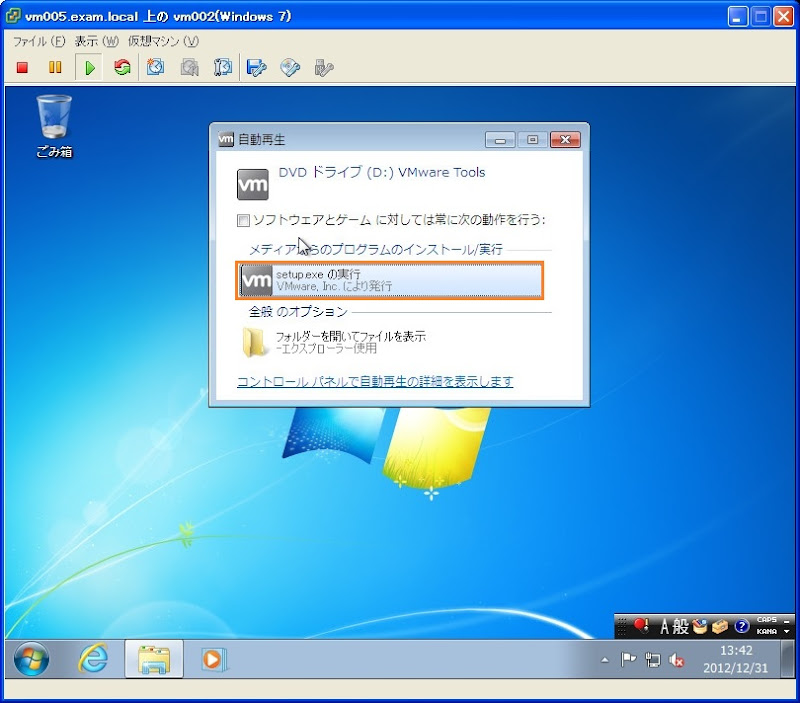This screenshot has height=703, width=800.
Task: Open the 仮想マシン (V) menu
Action: pos(163,41)
